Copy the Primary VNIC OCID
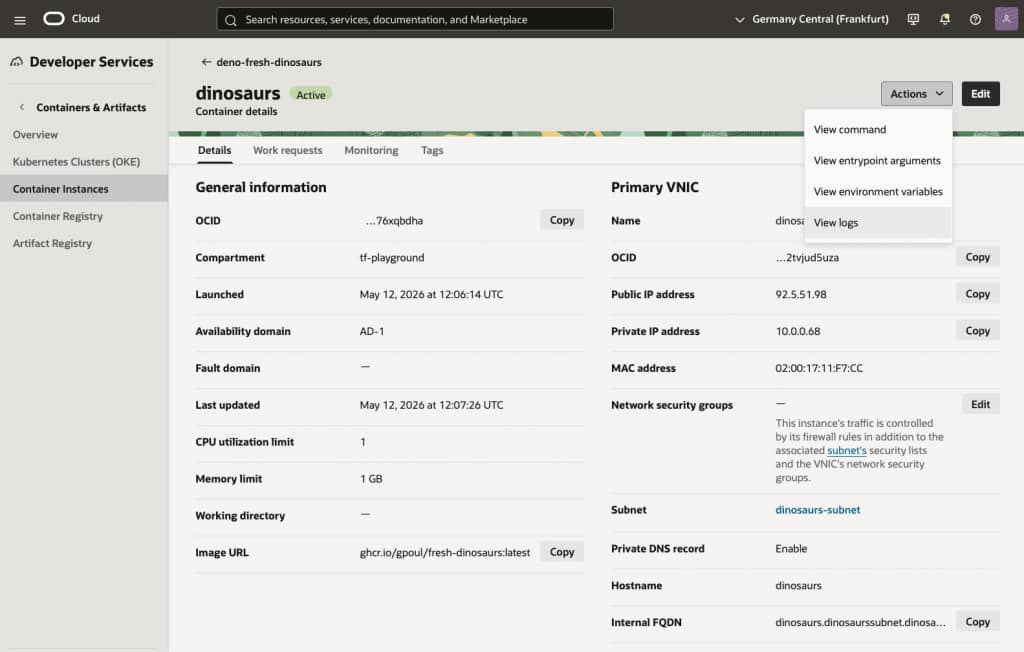1024x652 pixels. (978, 257)
